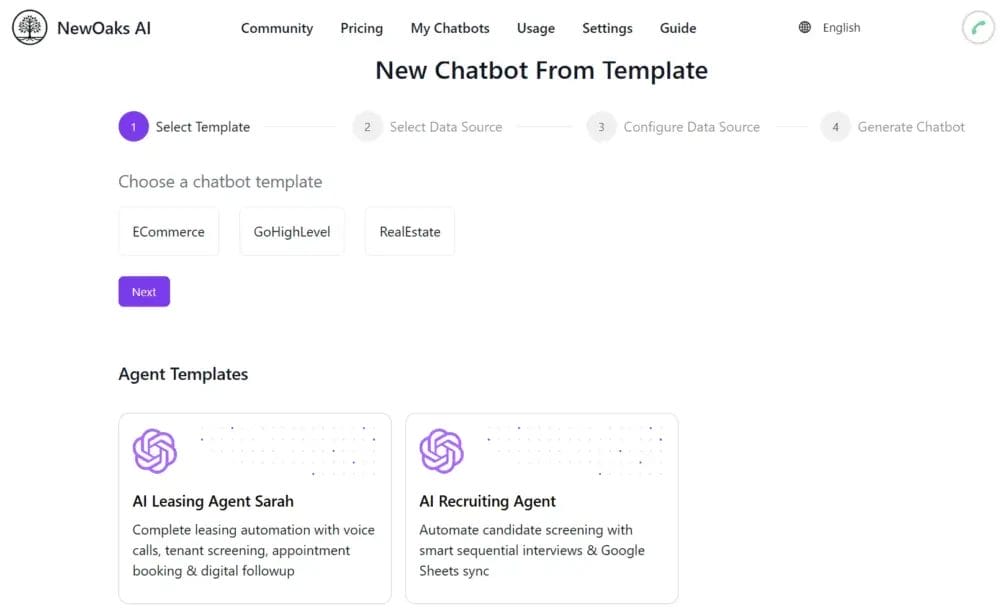Open the Community page
Viewport: 1000px width, 614px height.
click(277, 28)
